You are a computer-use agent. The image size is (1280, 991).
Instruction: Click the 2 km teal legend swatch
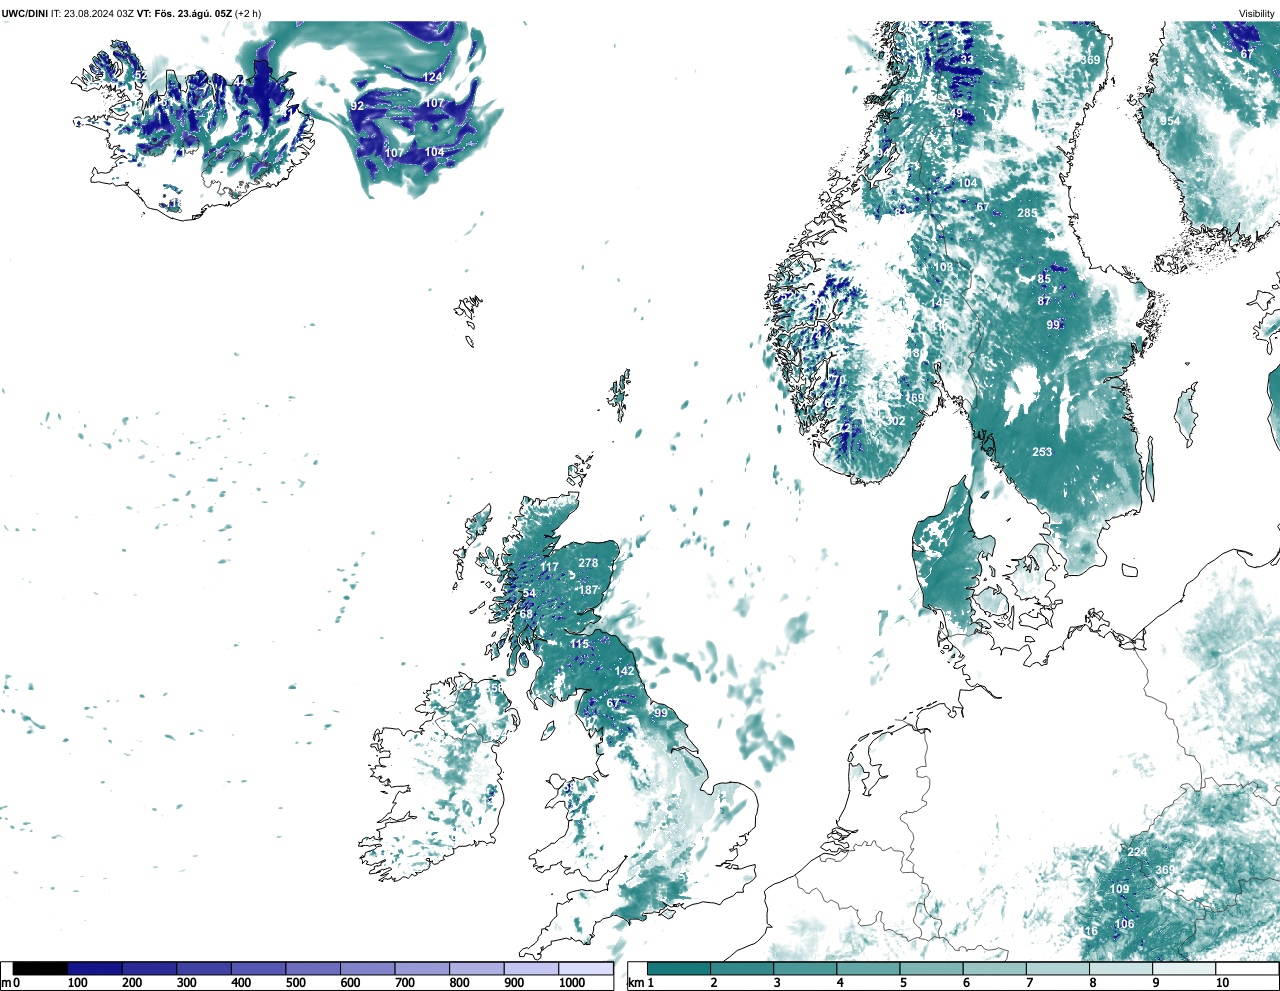pos(742,968)
